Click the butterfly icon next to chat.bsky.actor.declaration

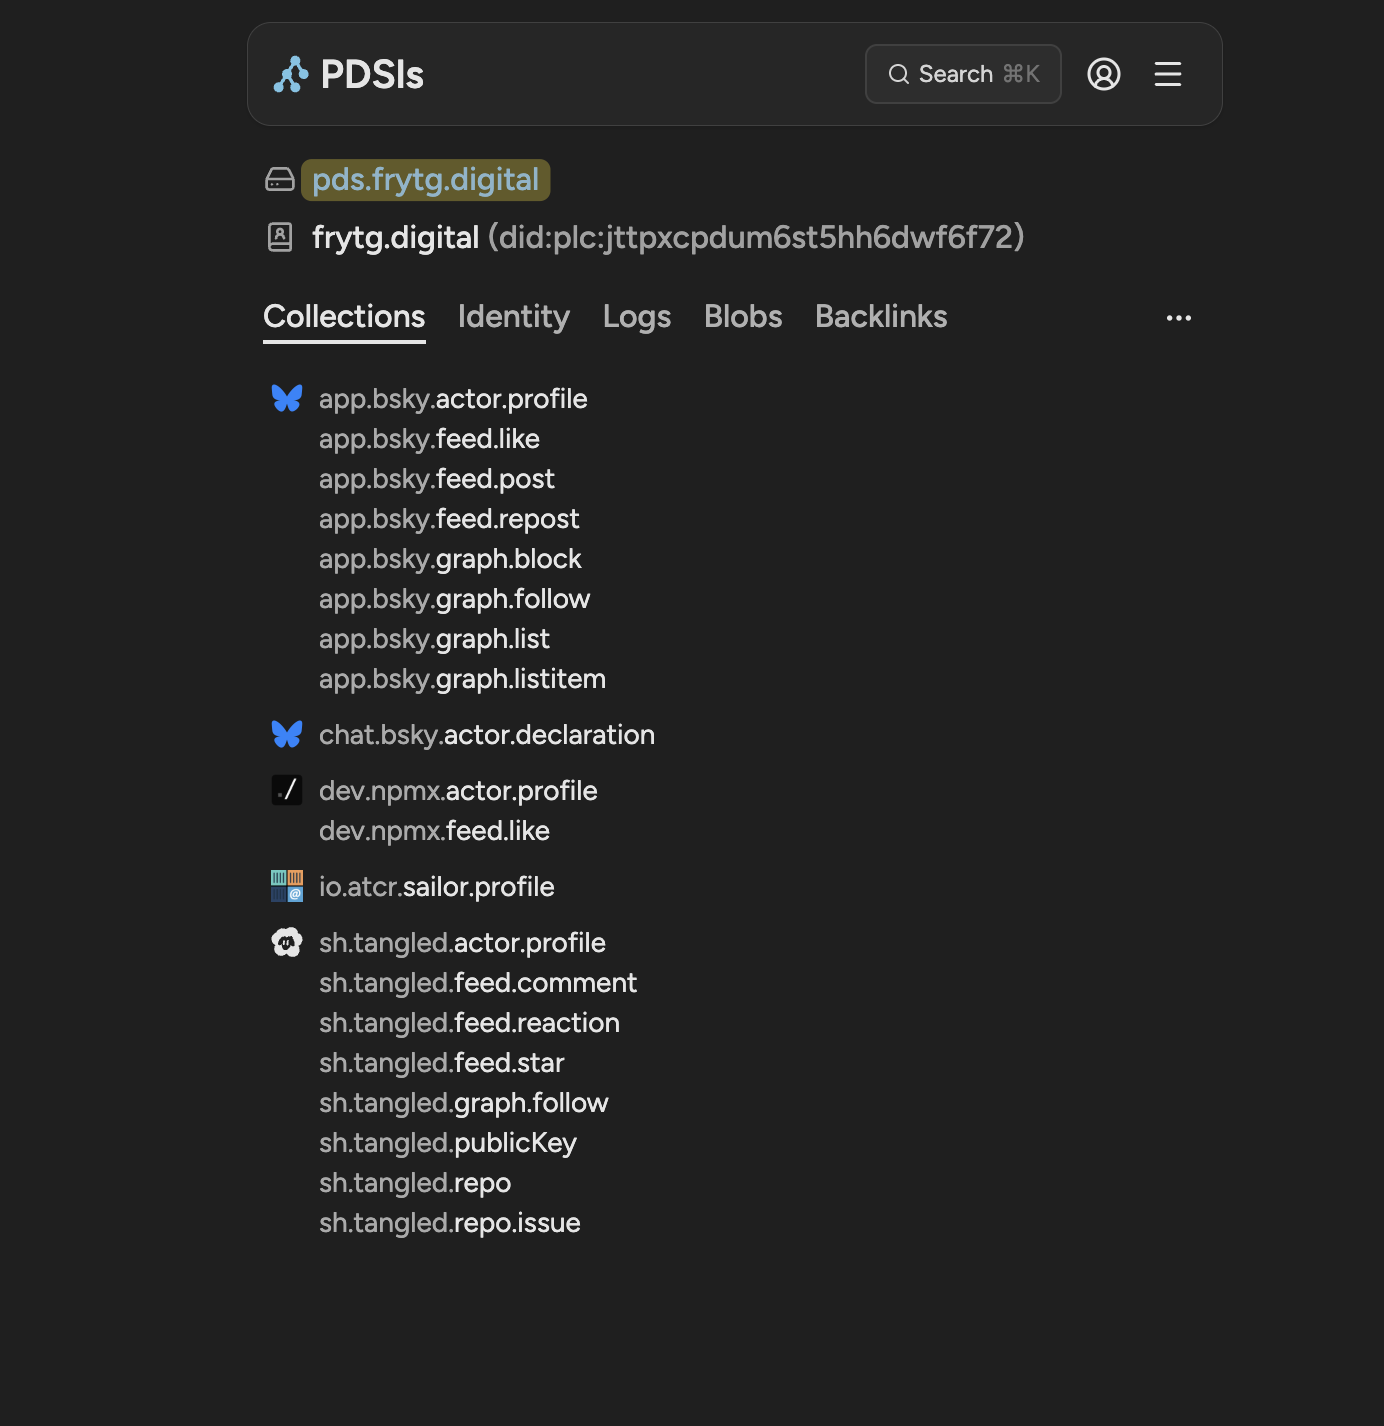click(287, 734)
